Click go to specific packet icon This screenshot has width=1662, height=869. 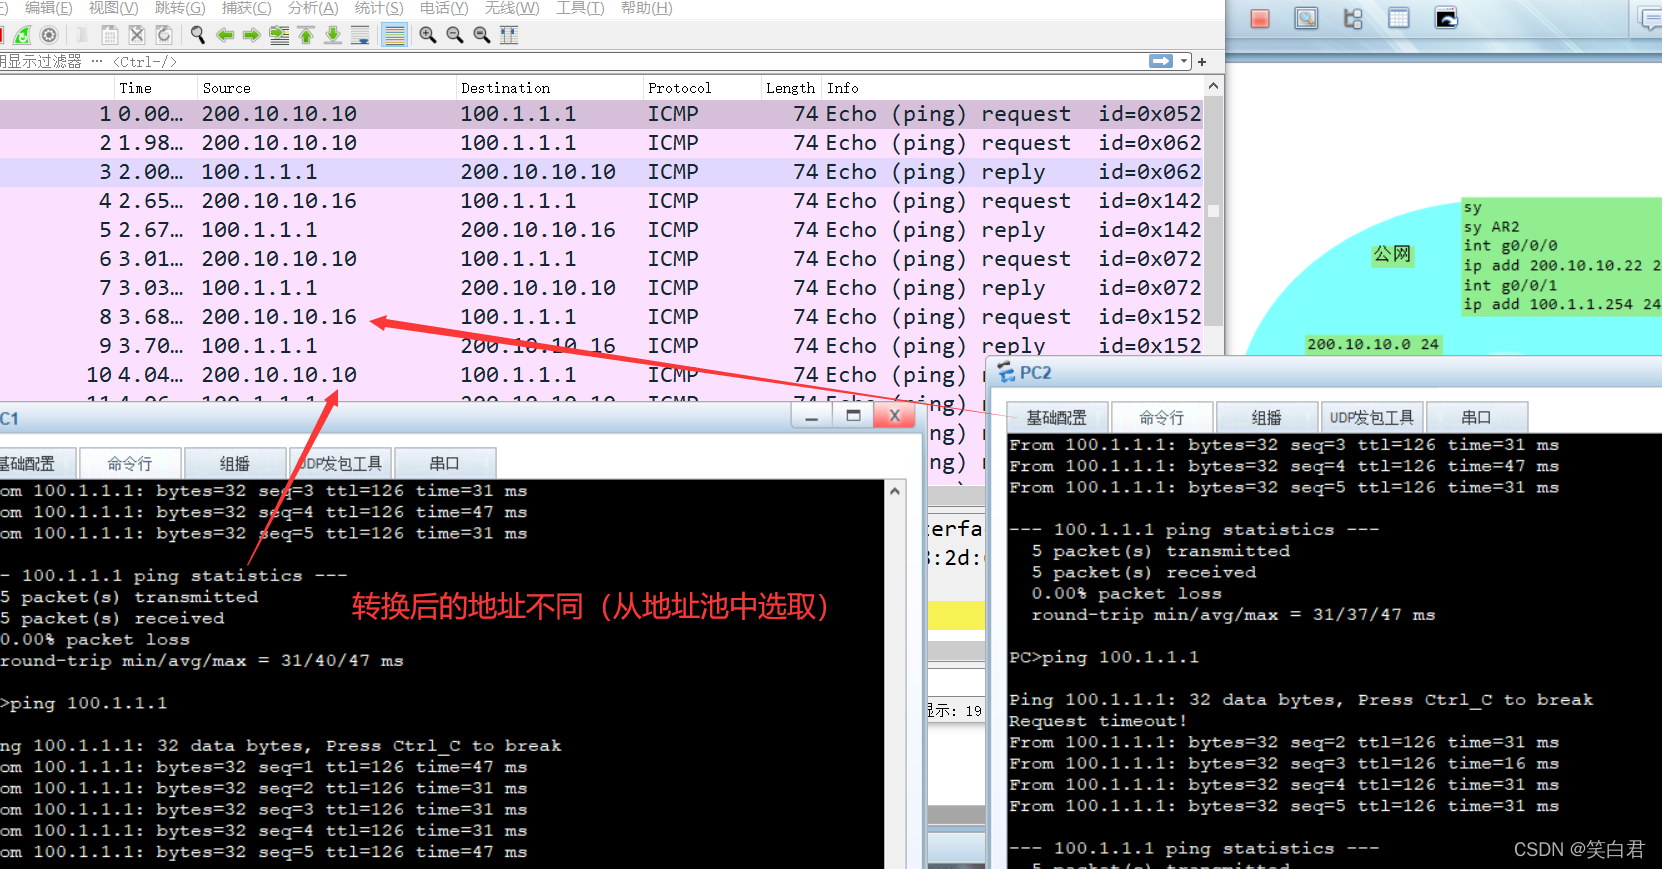pyautogui.click(x=279, y=35)
